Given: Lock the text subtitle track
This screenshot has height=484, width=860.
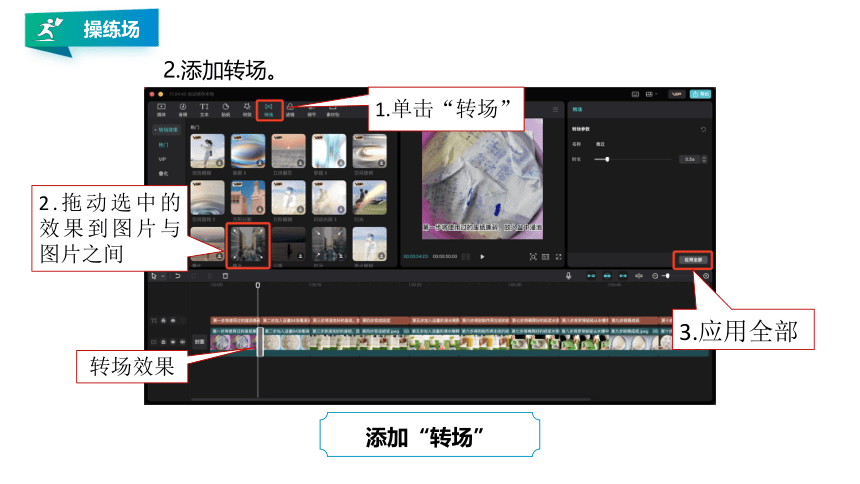Looking at the screenshot, I should 163,320.
